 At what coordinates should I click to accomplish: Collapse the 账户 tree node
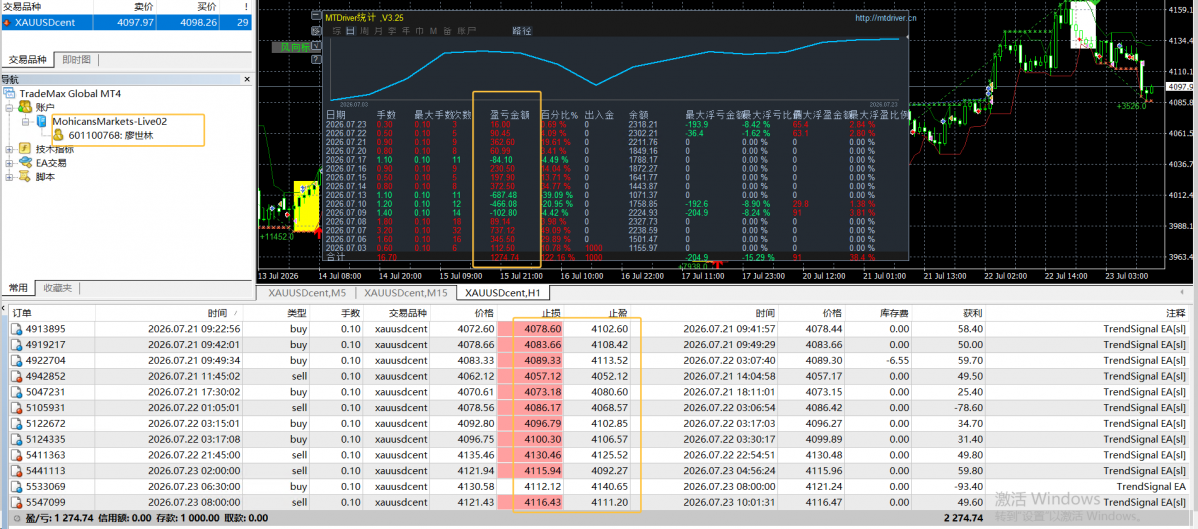pos(8,108)
